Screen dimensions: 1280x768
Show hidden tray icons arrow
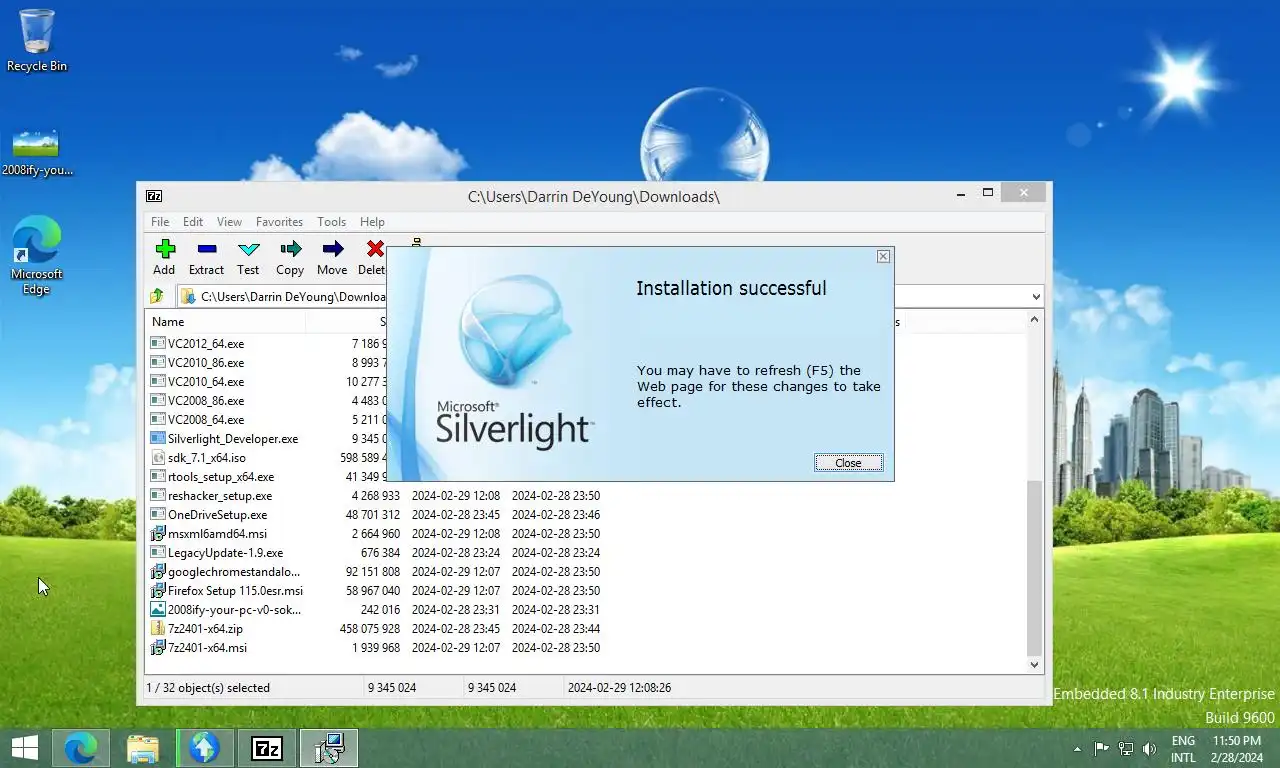pyautogui.click(x=1077, y=749)
